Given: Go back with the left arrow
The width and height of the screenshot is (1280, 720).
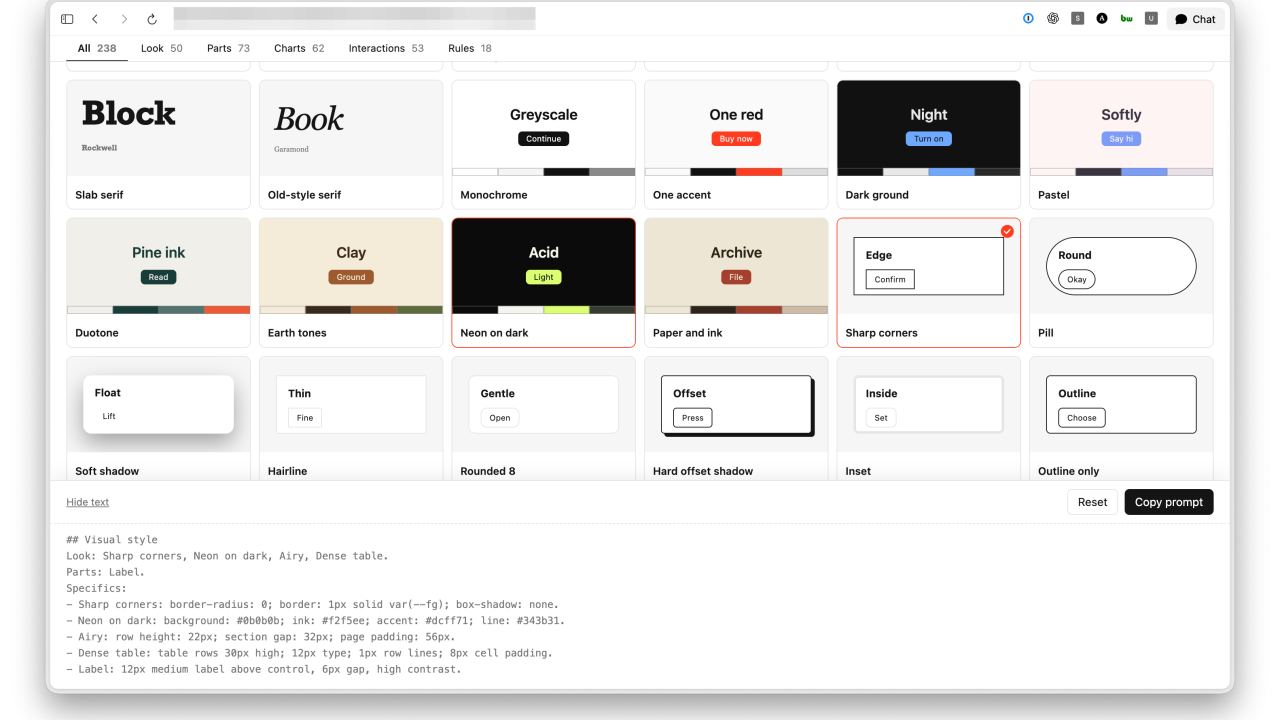Looking at the screenshot, I should pos(95,19).
